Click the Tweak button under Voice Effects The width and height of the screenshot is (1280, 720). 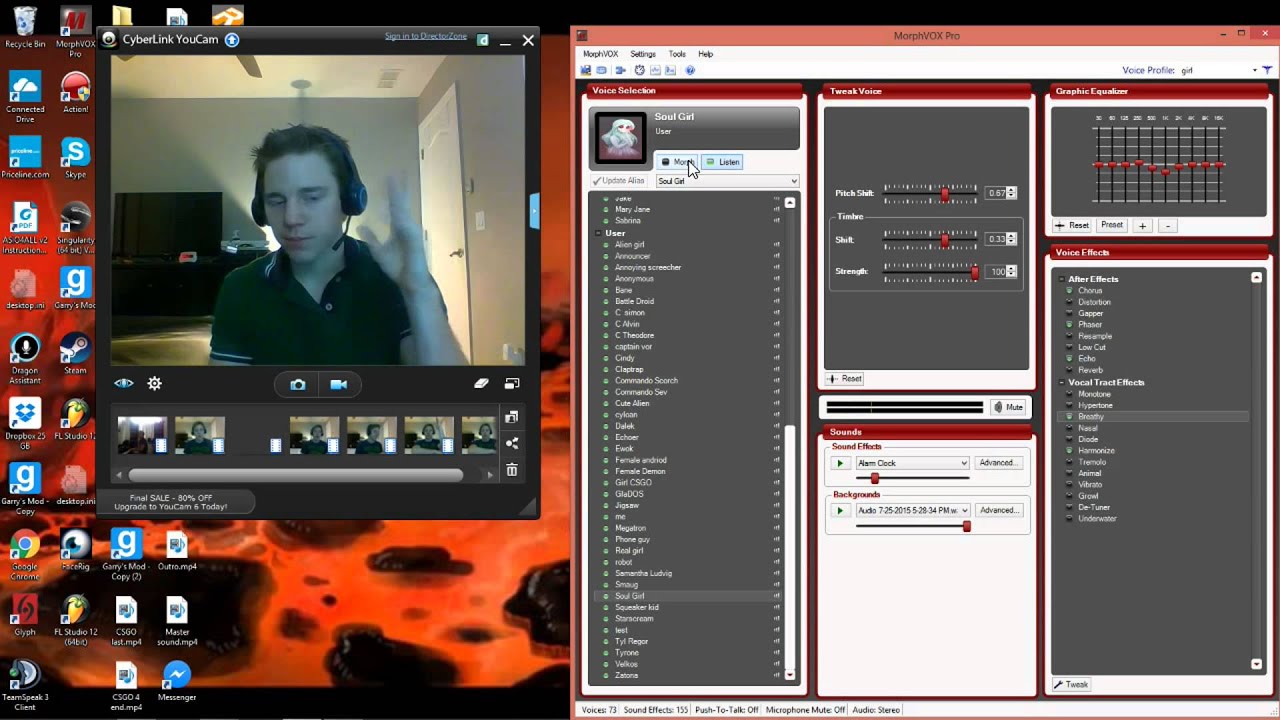1071,685
